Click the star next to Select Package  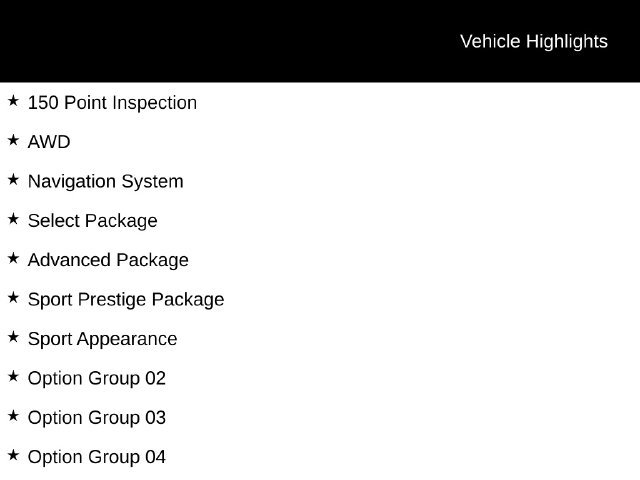tap(13, 219)
